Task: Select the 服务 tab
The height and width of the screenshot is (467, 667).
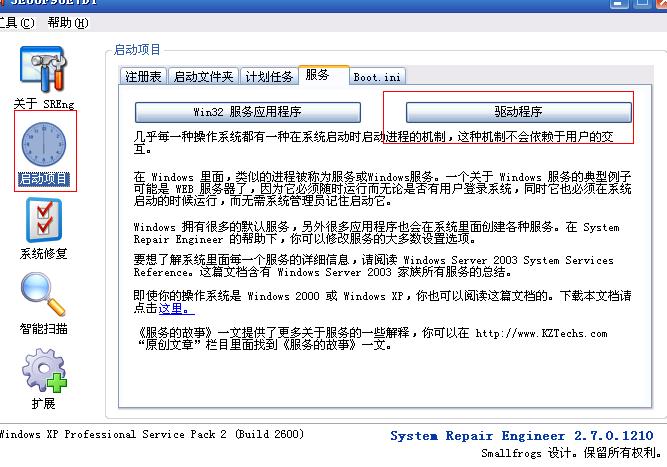Action: tap(324, 75)
